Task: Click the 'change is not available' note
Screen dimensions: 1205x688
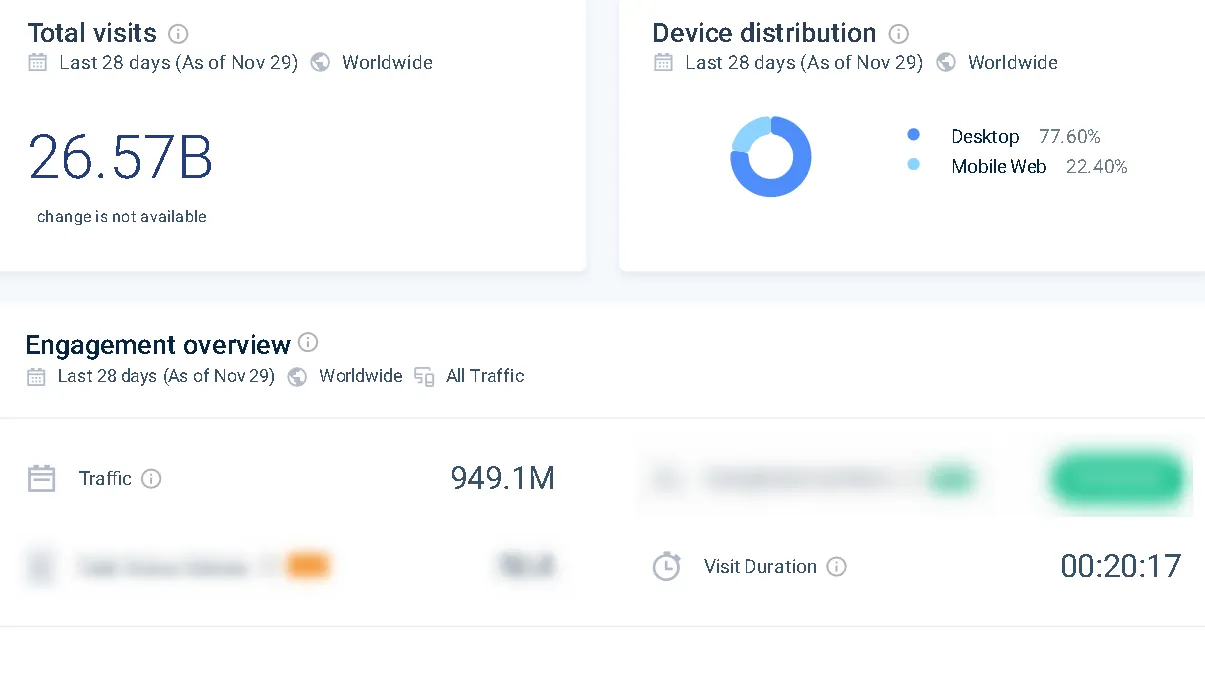Action: (122, 217)
